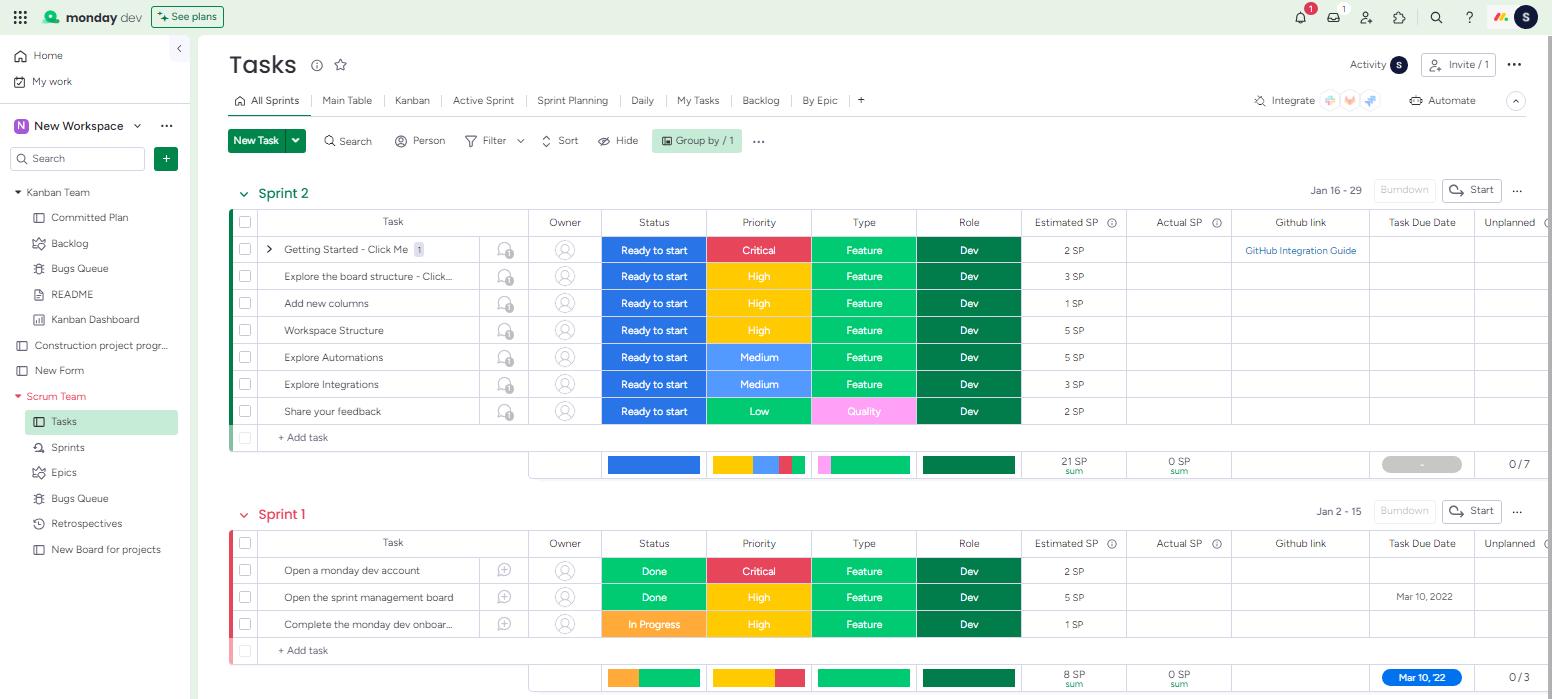Open the inbox tray icon

[1333, 17]
